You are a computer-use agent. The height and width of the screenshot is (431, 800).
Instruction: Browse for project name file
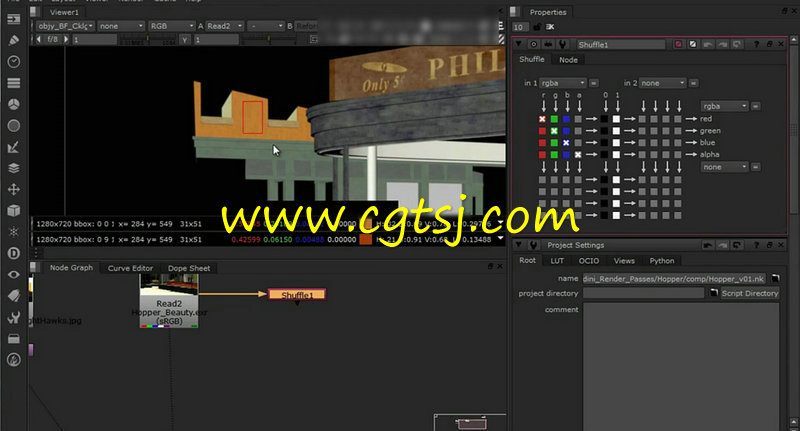tap(776, 278)
